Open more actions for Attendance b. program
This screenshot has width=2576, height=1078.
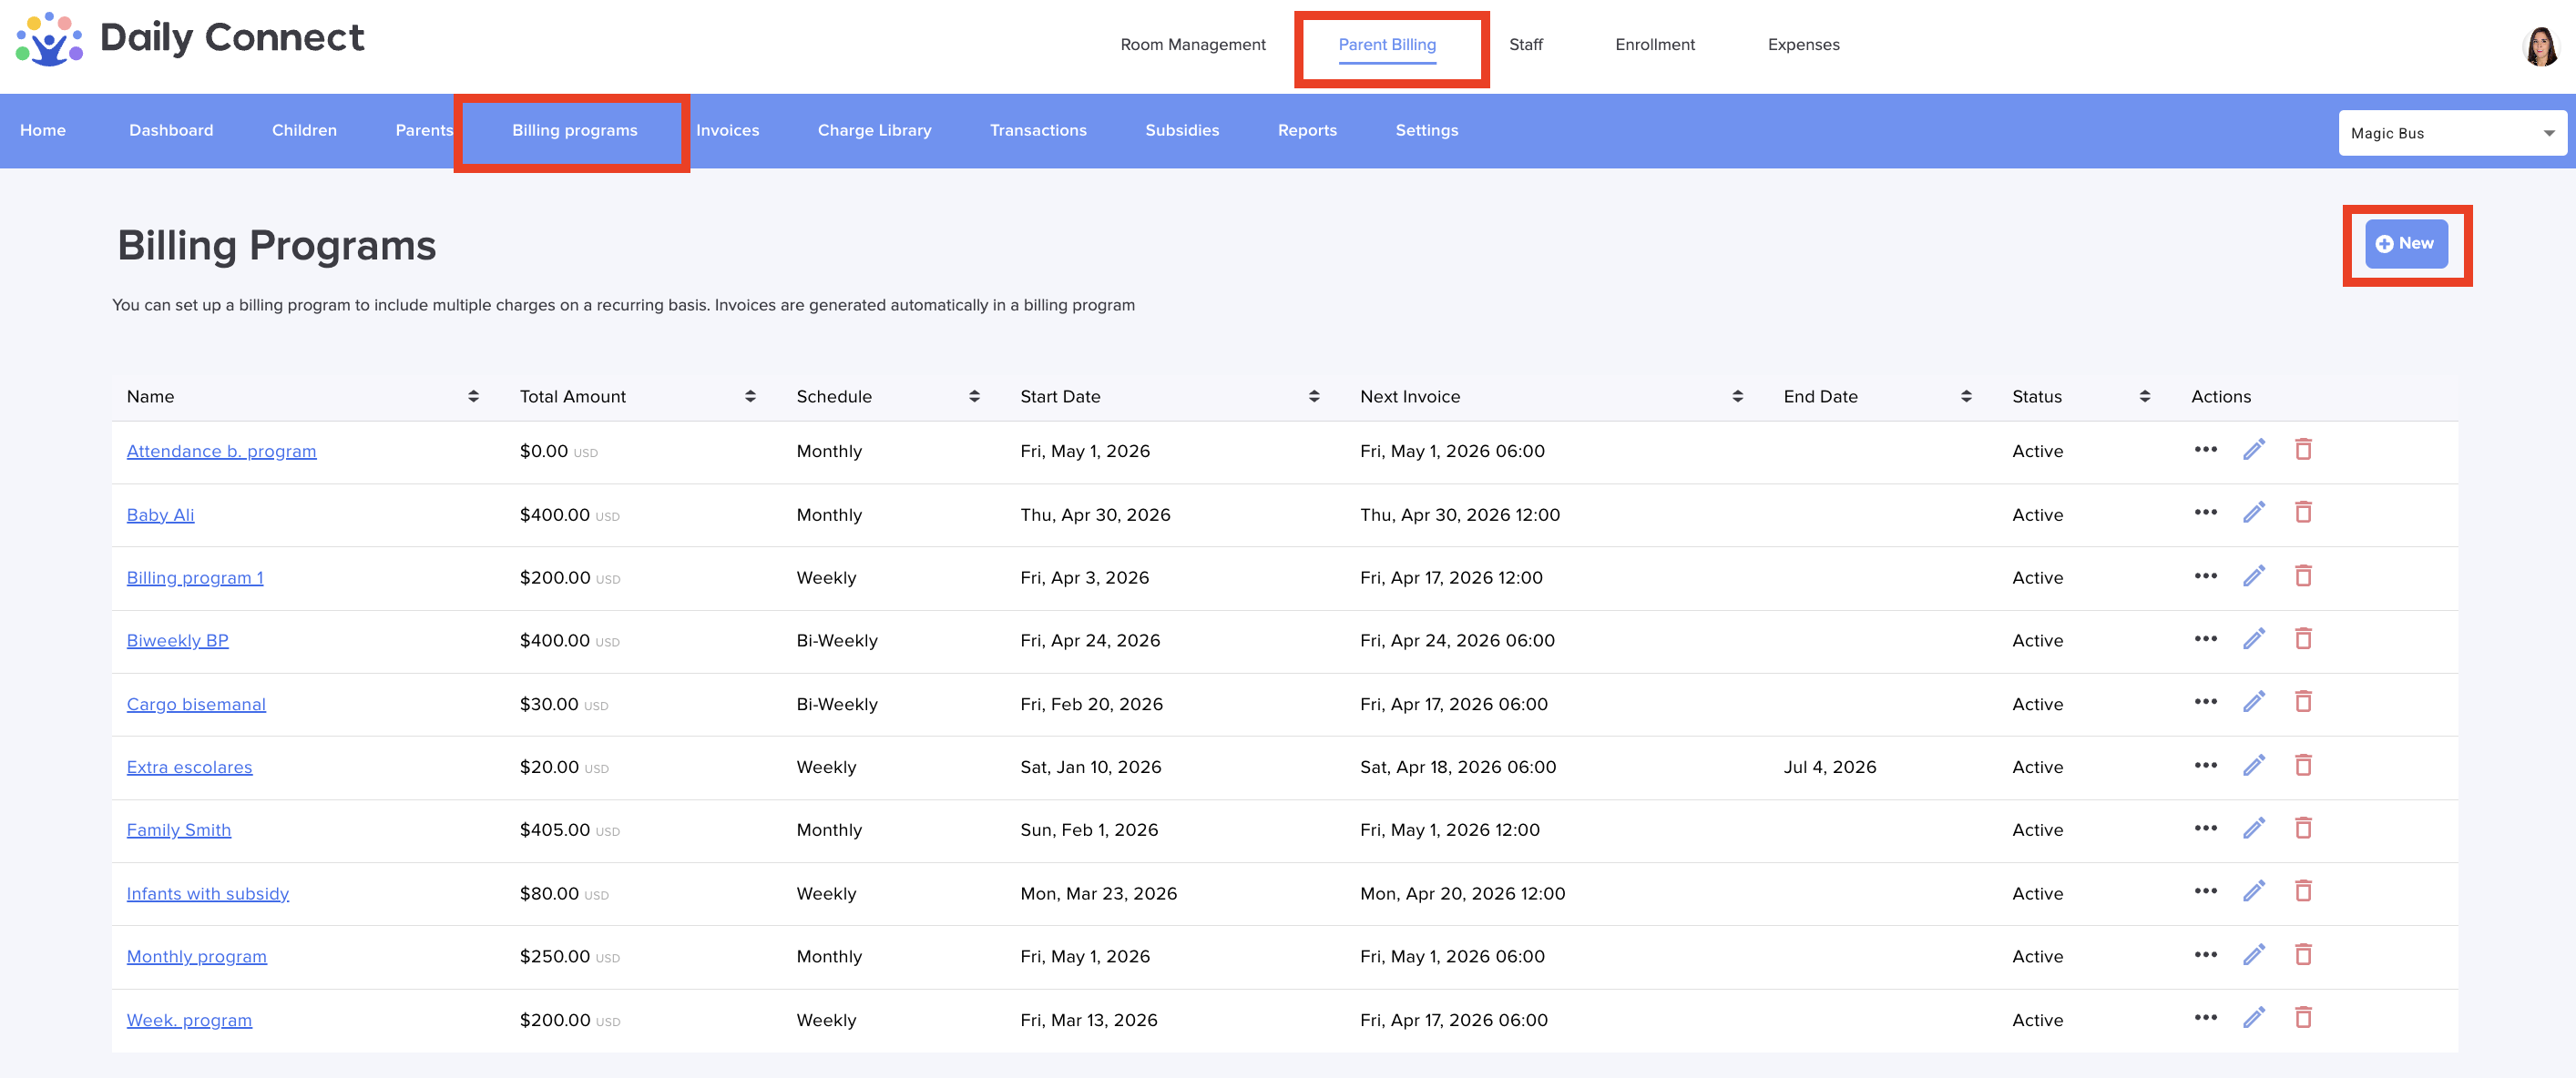click(x=2205, y=450)
